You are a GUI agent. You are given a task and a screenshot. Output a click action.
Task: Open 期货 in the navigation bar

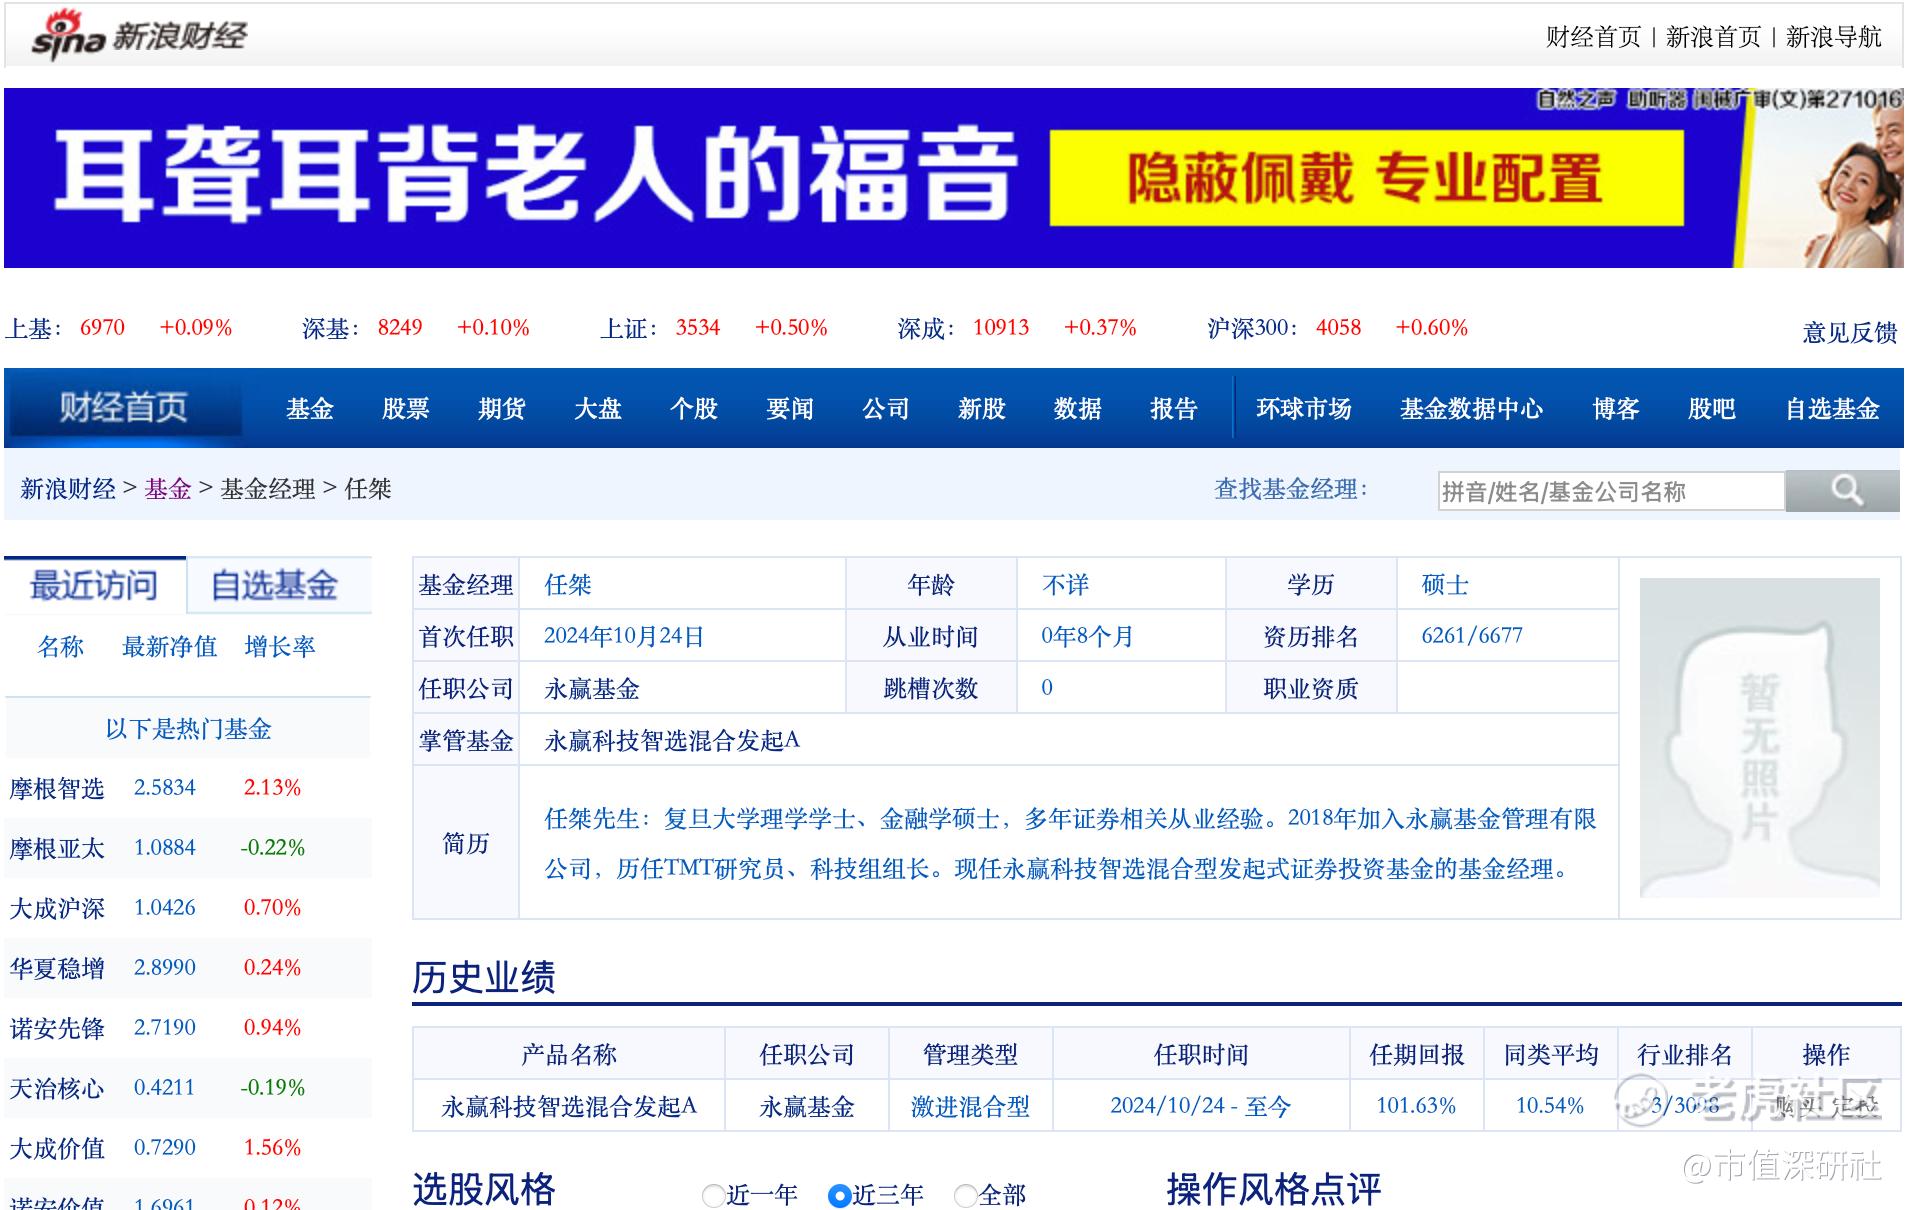502,409
